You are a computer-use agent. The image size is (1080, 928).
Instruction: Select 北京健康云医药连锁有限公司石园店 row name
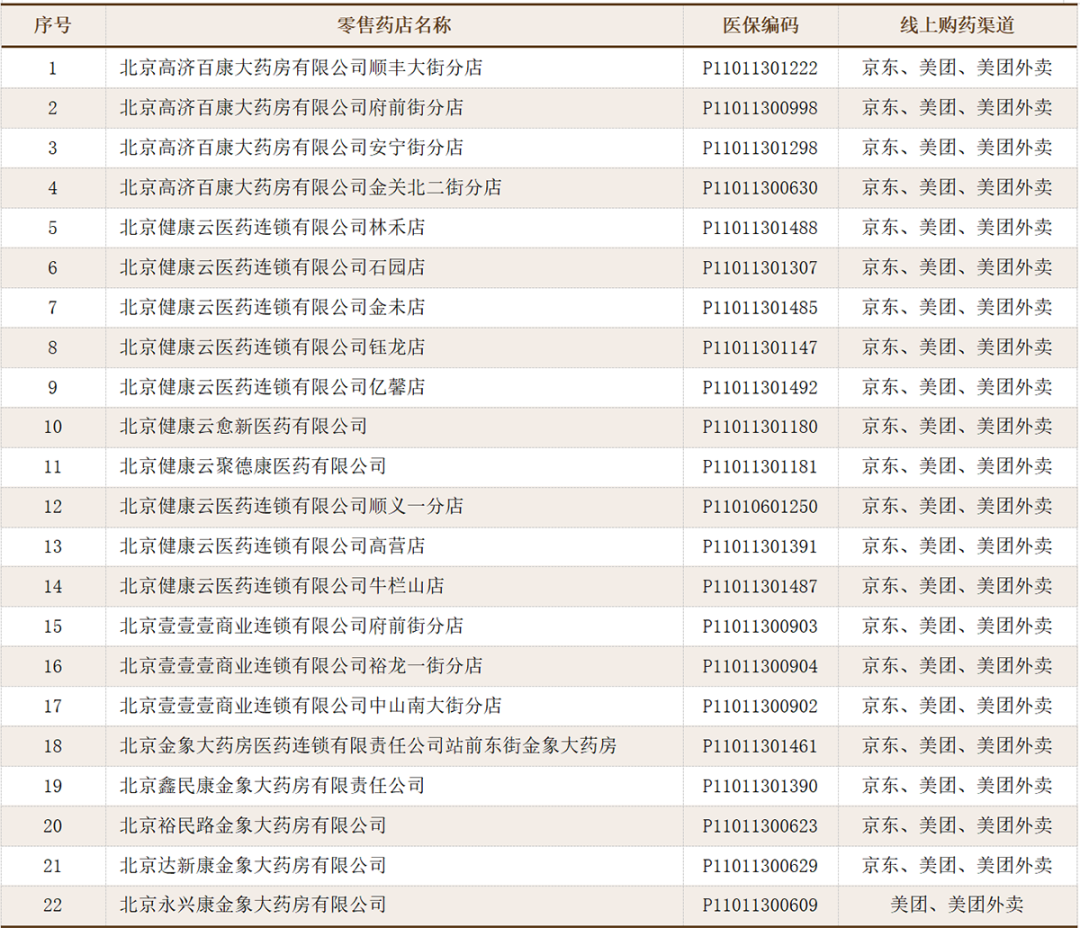coord(272,268)
